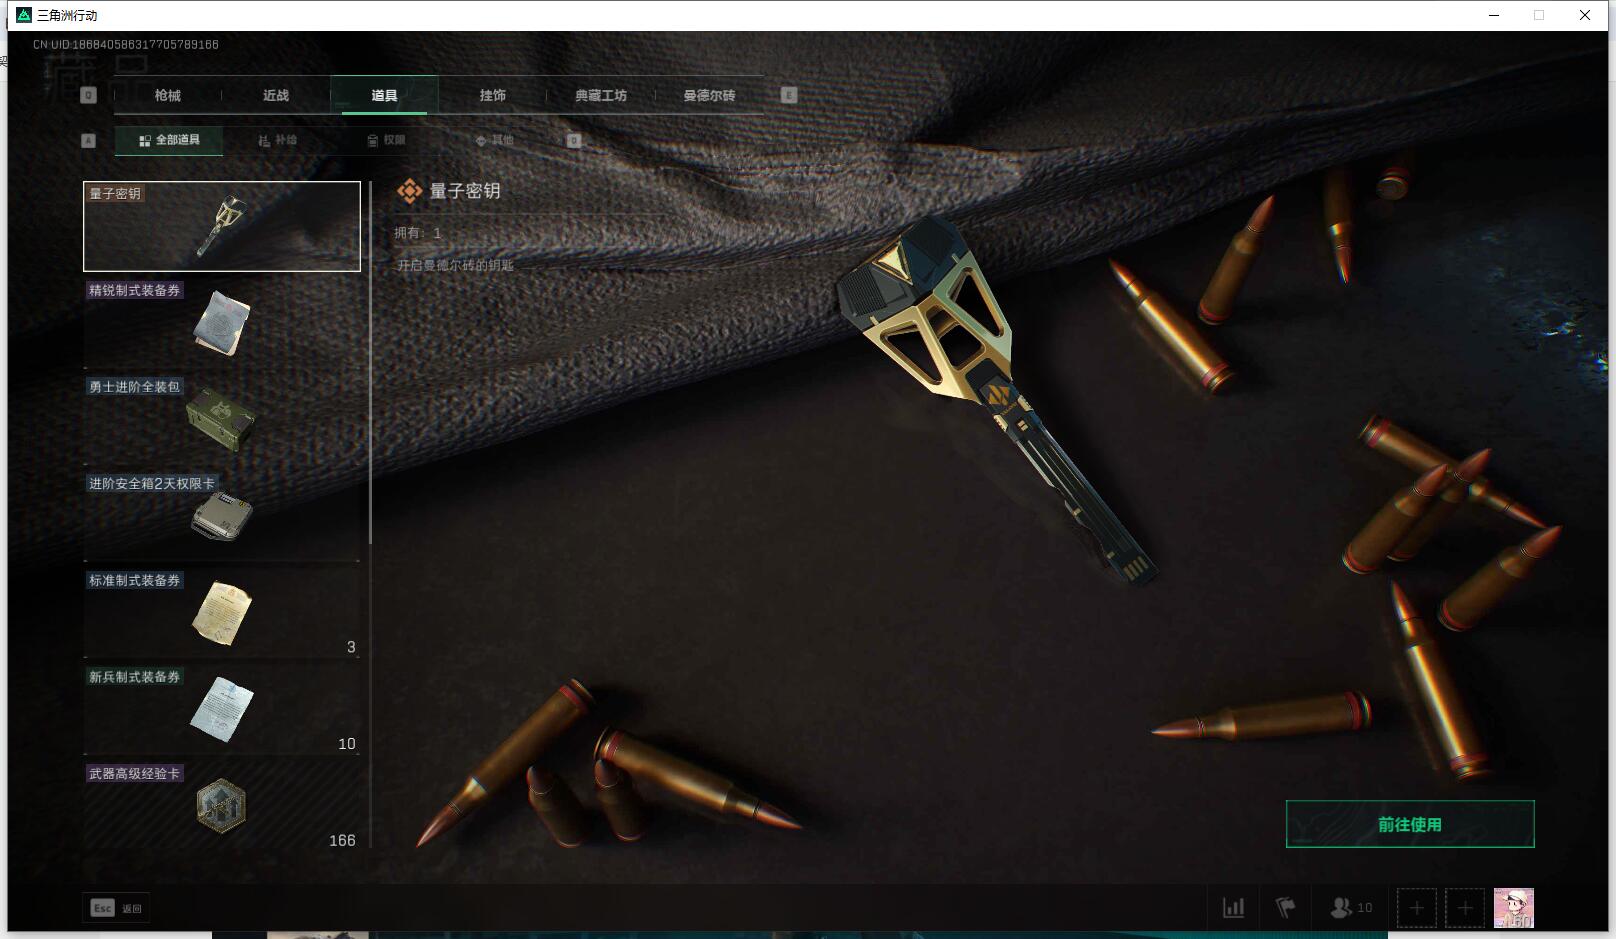
Task: Select the 量子密钥 item card
Action: tap(222, 226)
